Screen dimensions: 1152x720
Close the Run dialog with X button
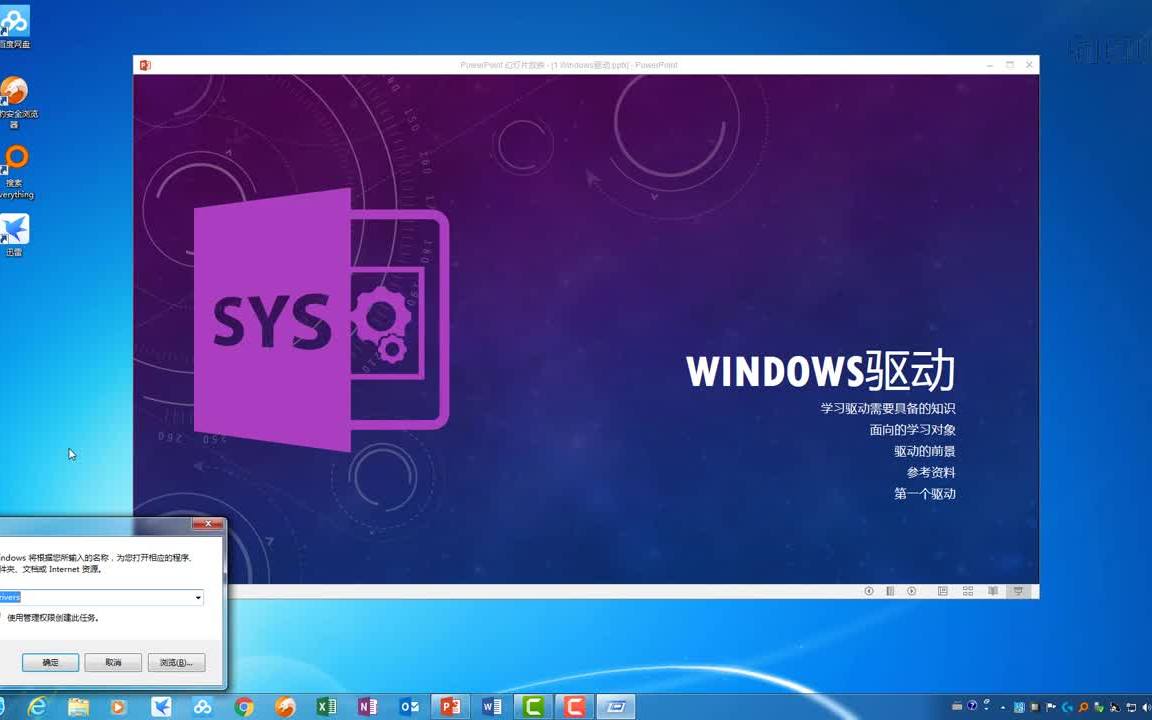[x=208, y=523]
